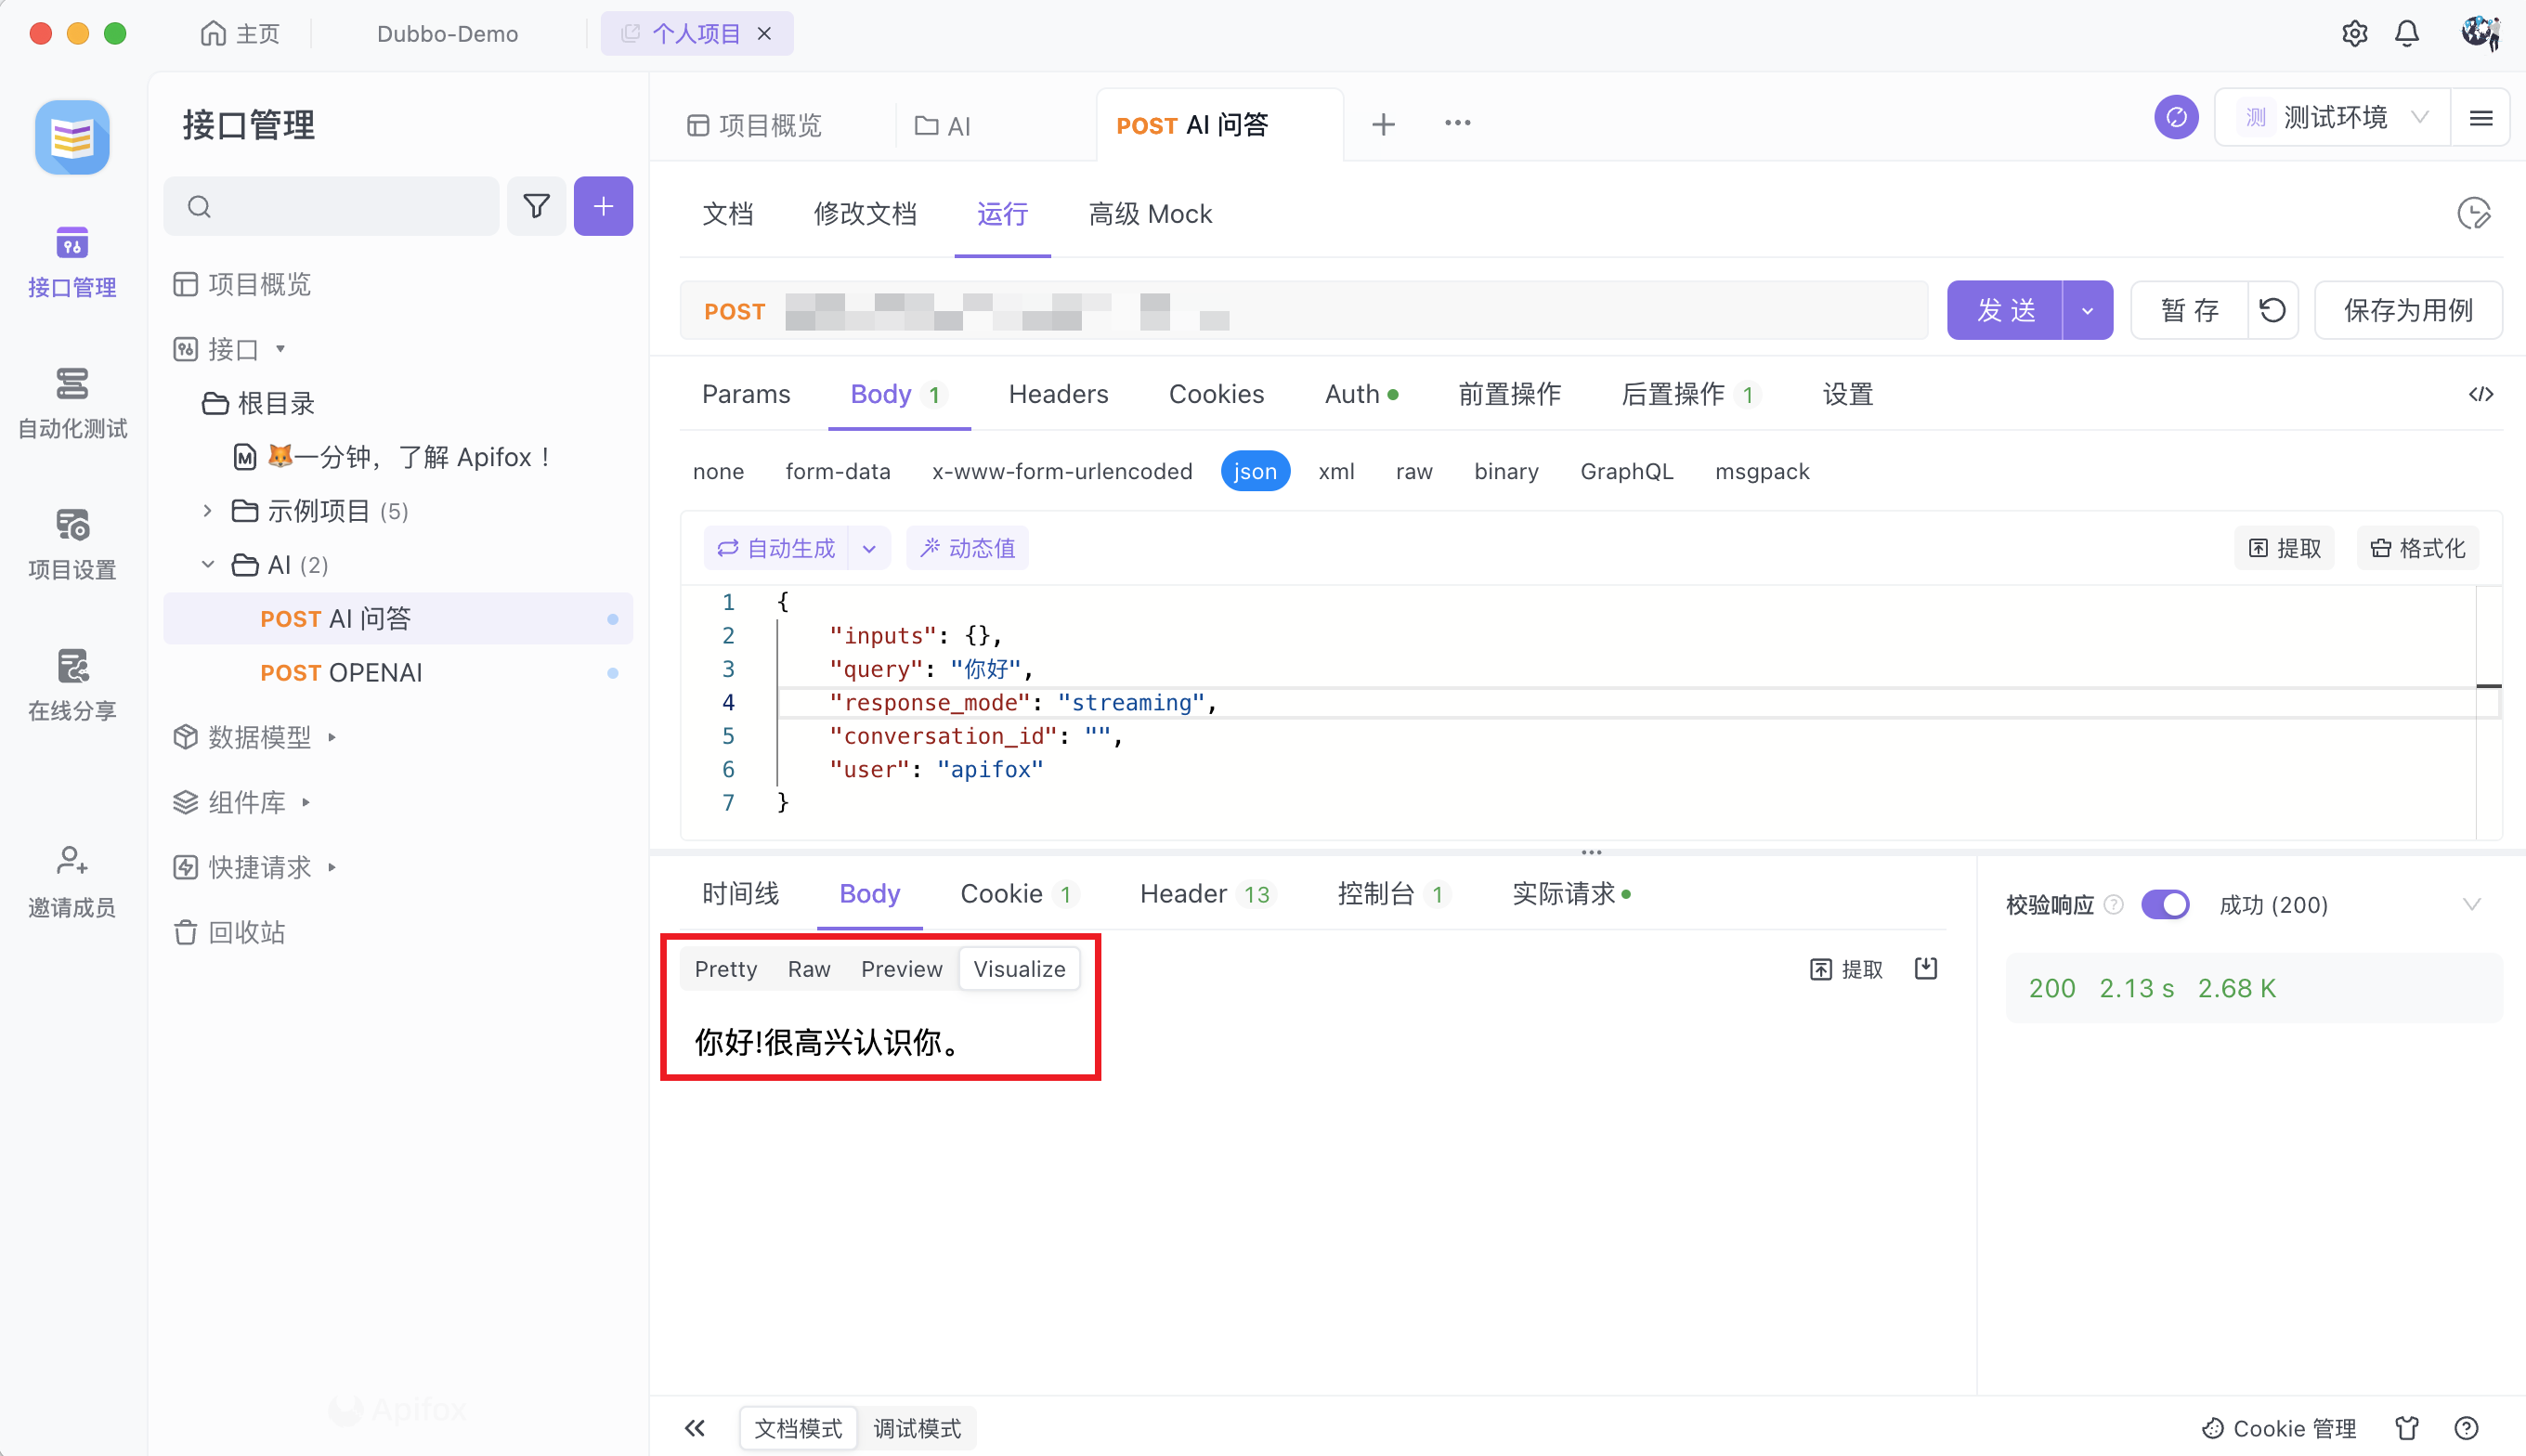The width and height of the screenshot is (2526, 1456).
Task: Switch to the Pretty response view
Action: pyautogui.click(x=725, y=969)
